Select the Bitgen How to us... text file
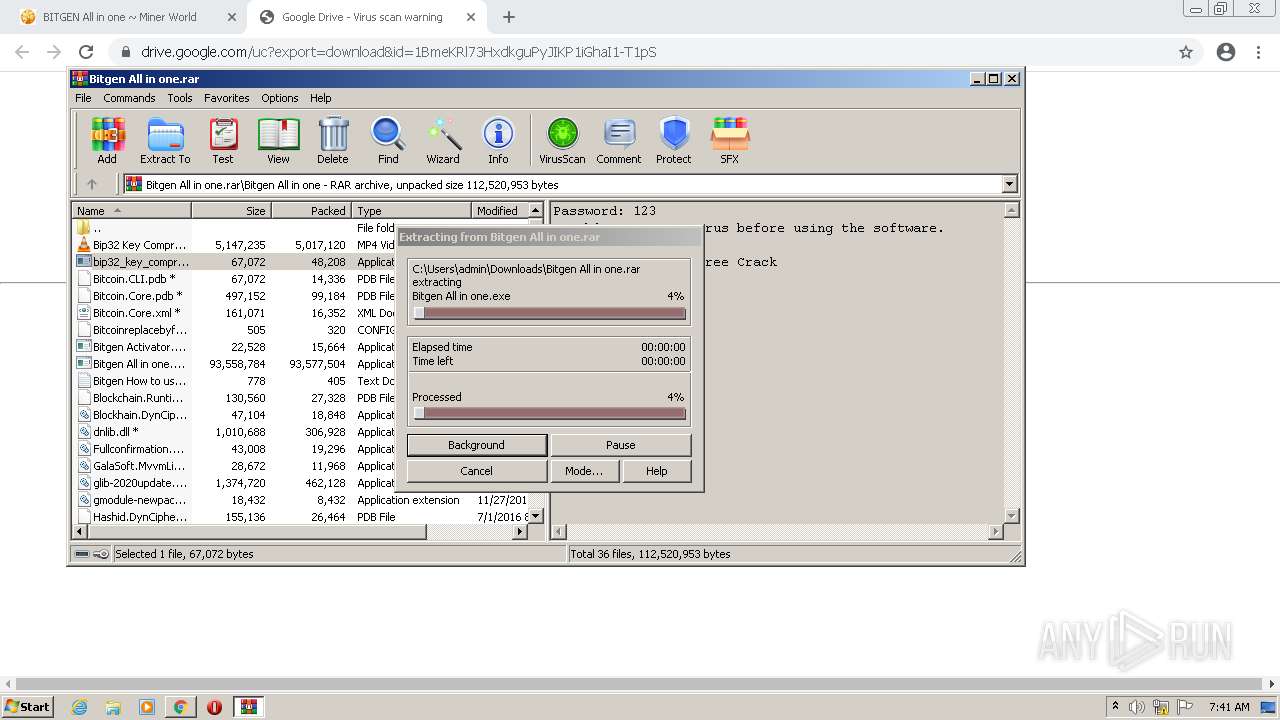Screen dimensions: 1280x720 (235, 381)
